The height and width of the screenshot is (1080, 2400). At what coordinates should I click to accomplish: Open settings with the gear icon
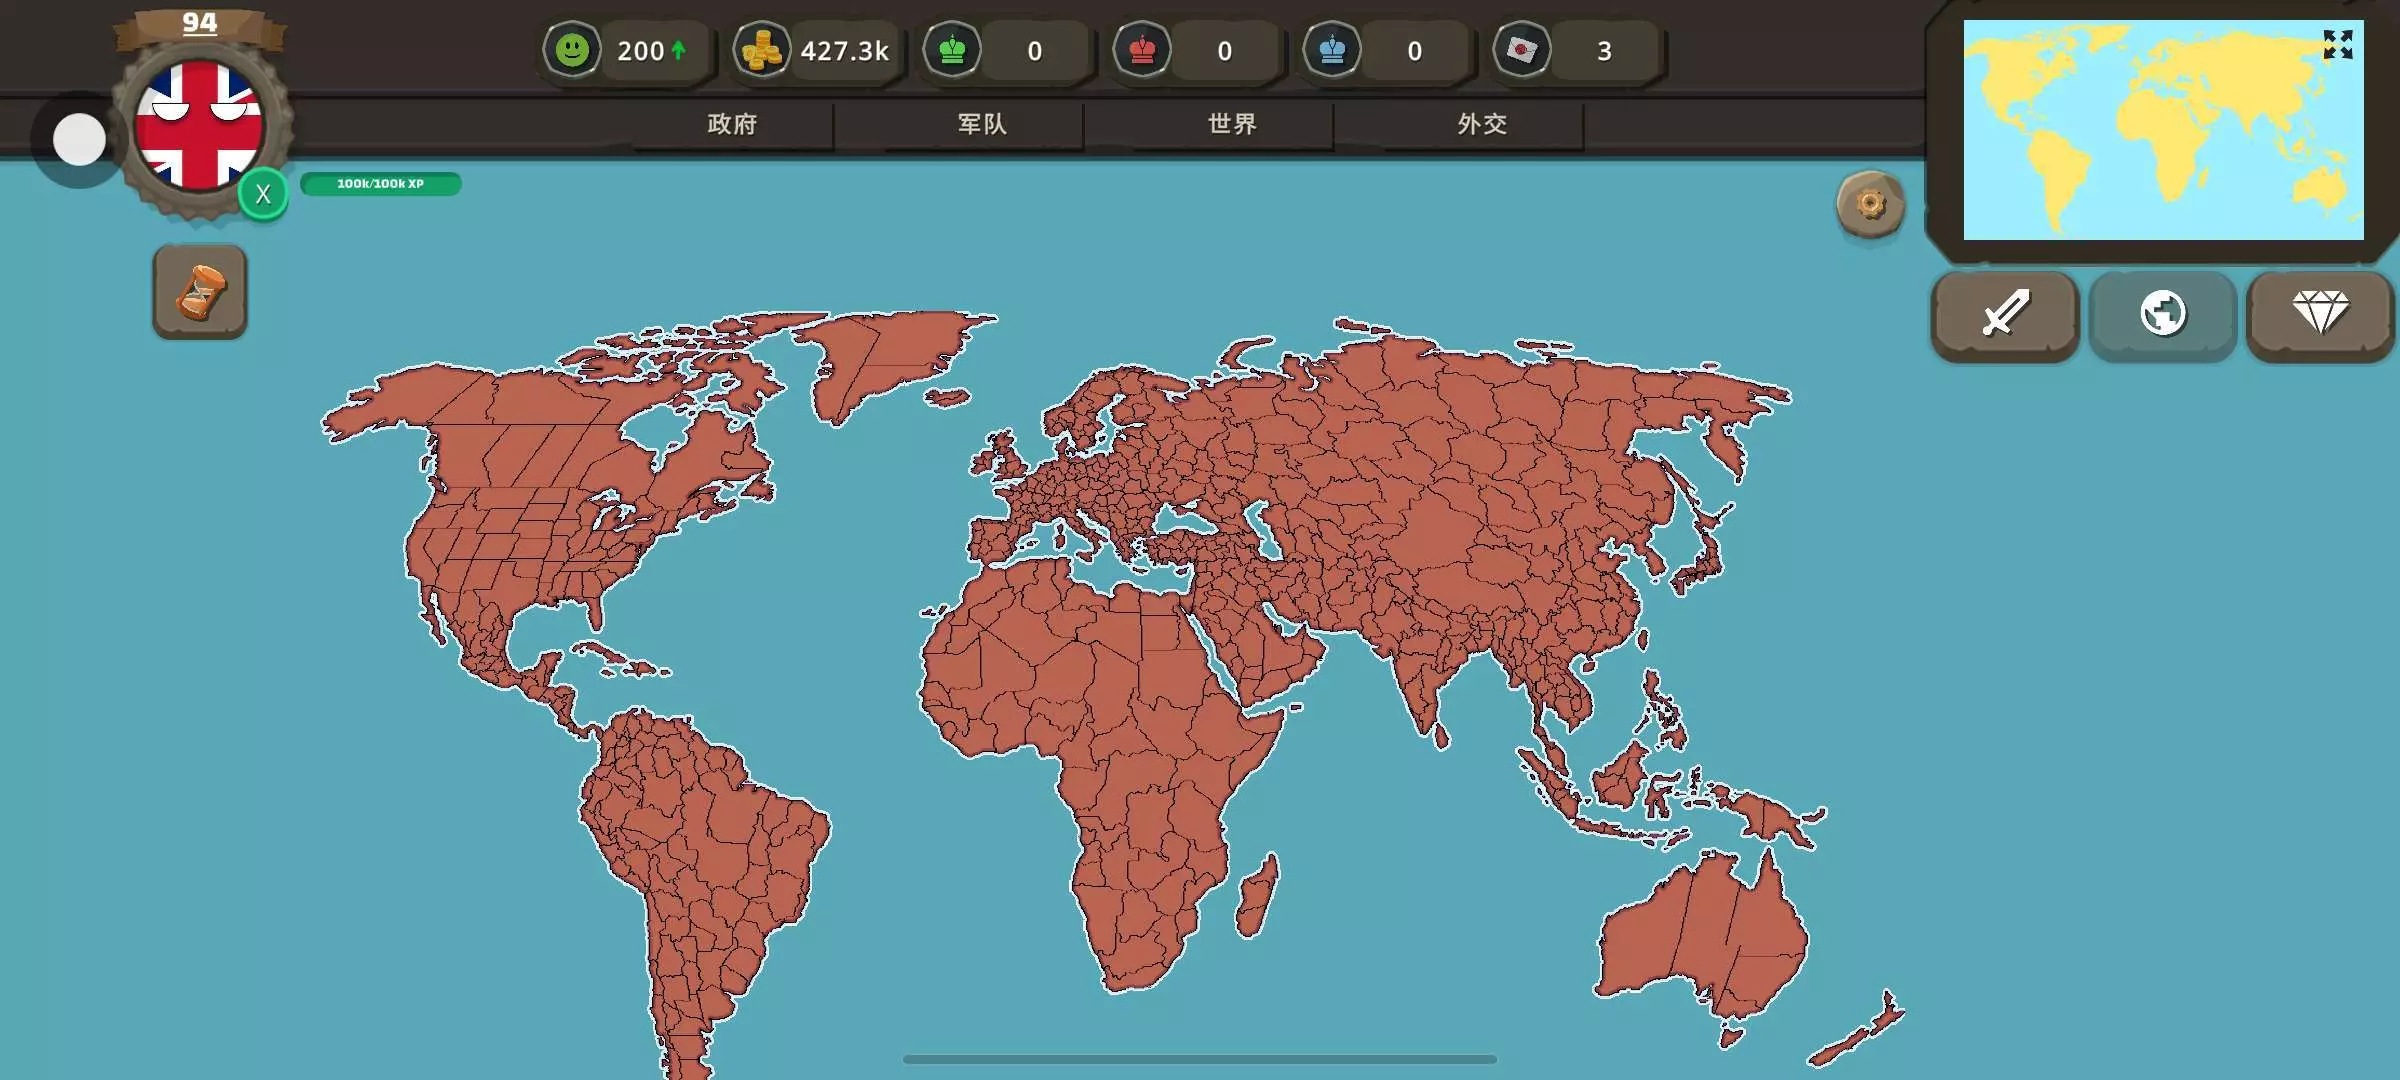click(1870, 204)
